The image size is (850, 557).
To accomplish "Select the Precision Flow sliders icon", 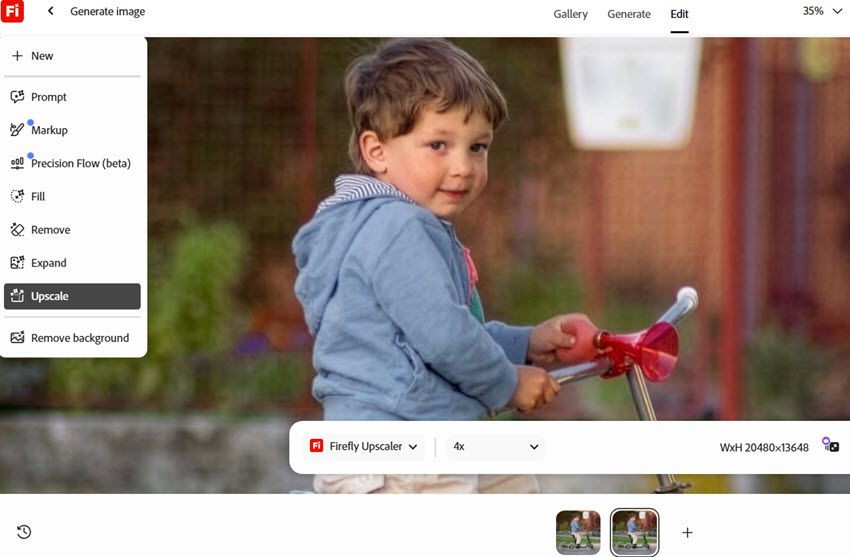I will [17, 163].
